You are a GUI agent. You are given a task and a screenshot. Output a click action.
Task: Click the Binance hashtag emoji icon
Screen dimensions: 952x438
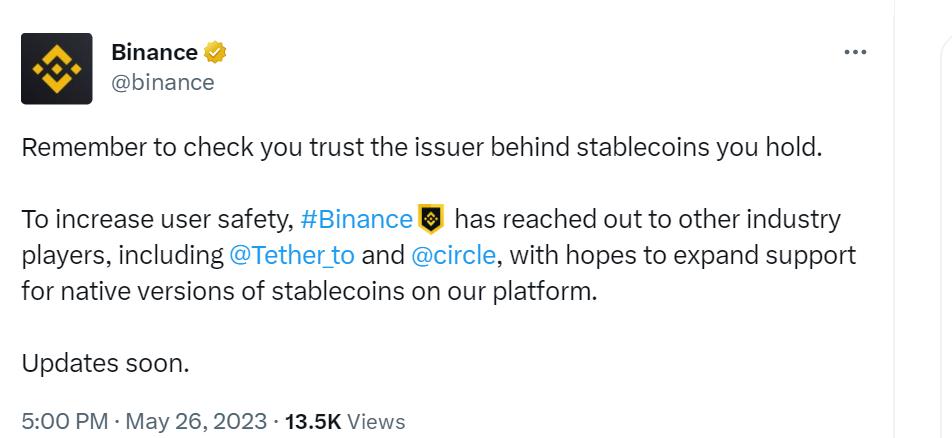[431, 219]
